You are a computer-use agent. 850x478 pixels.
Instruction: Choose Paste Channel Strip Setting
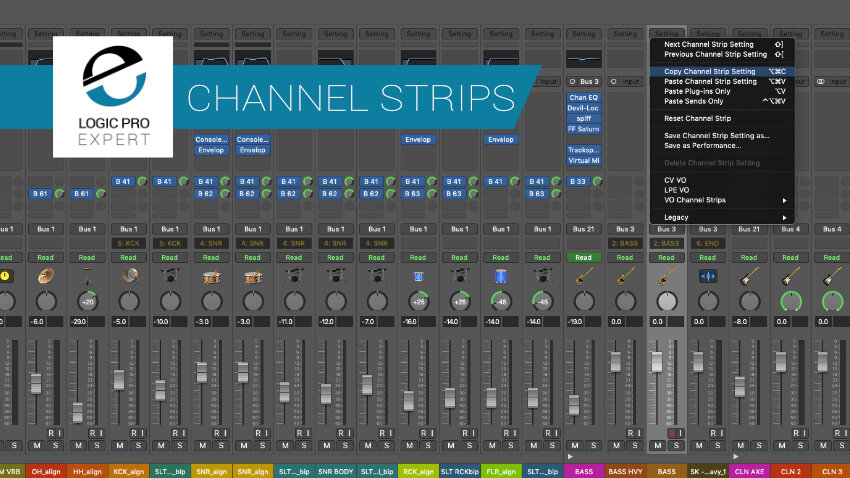coord(722,81)
